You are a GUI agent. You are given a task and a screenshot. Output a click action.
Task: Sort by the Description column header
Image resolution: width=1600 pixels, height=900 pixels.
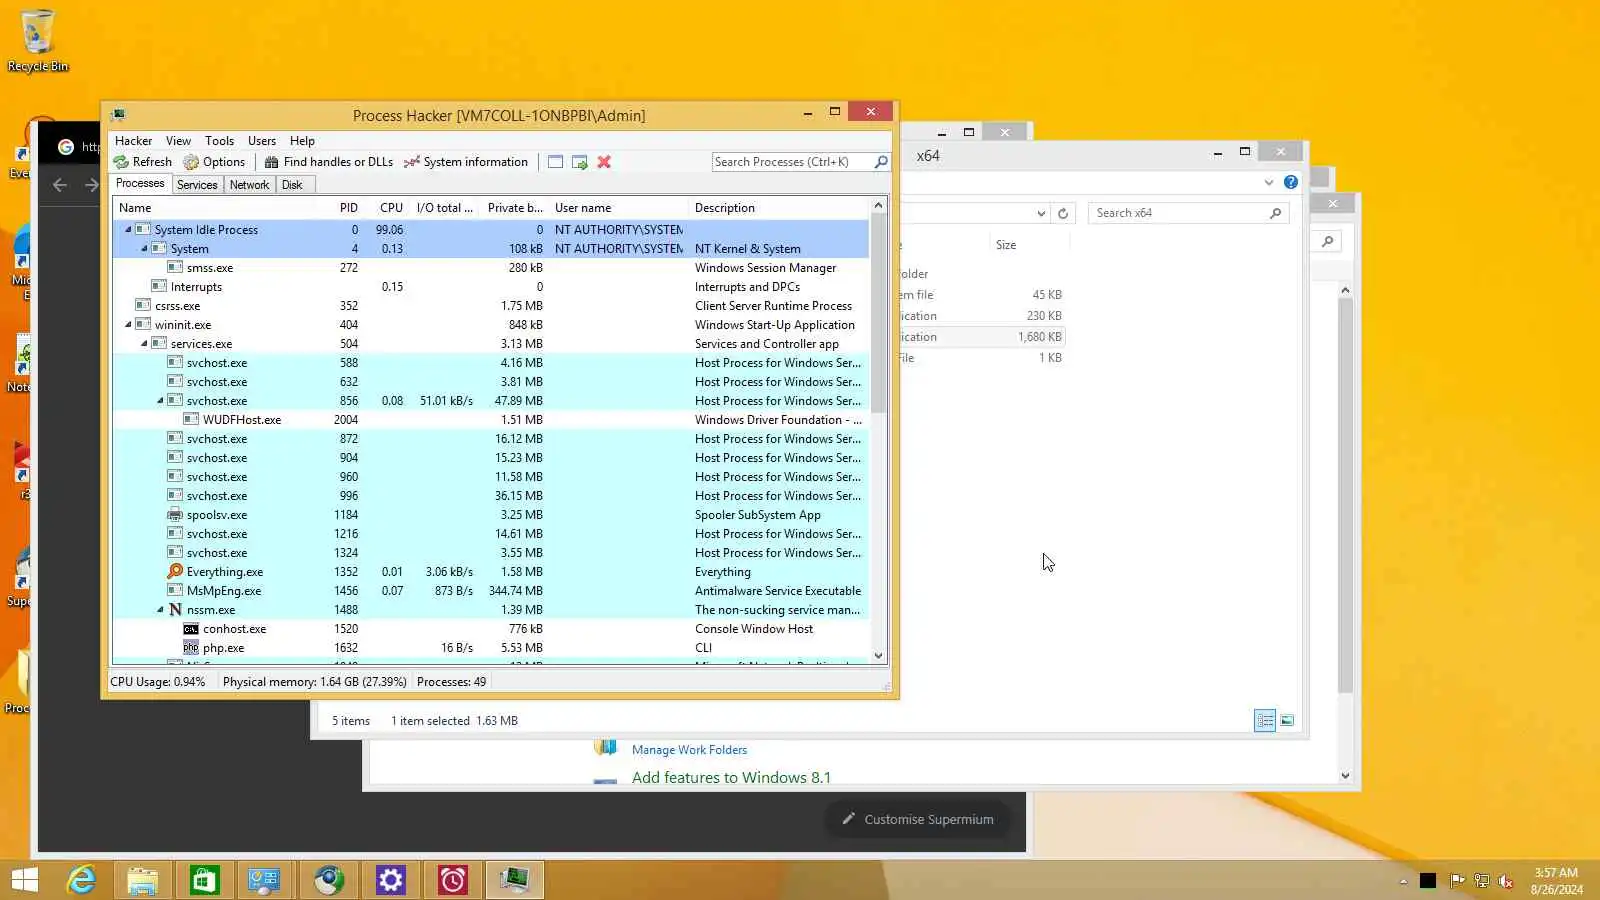(780, 208)
